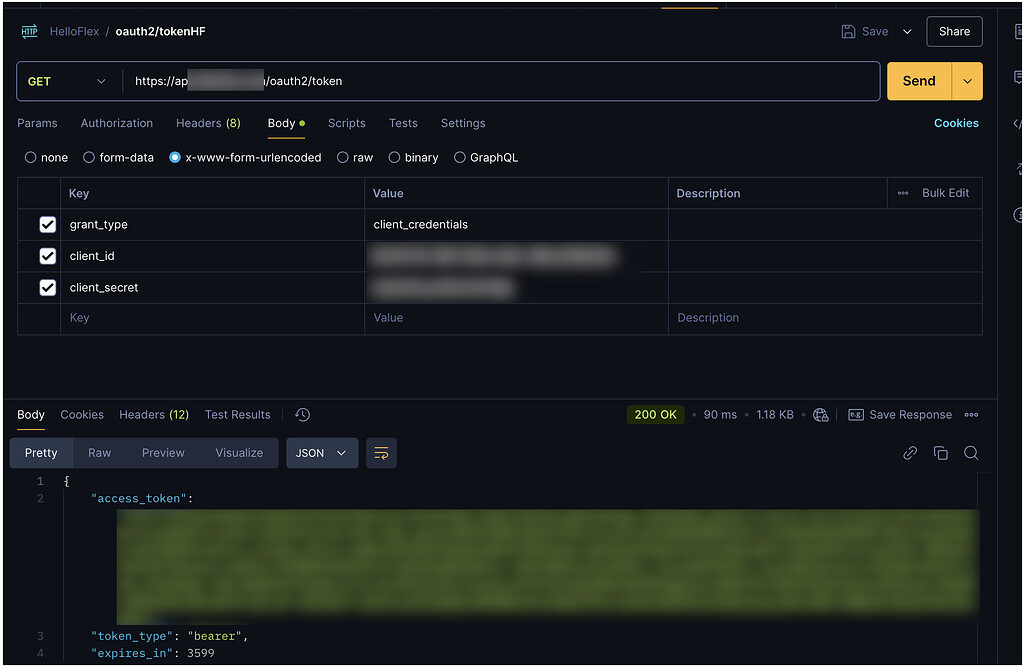
Task: Click the link icon in the response toolbar
Action: (x=910, y=452)
